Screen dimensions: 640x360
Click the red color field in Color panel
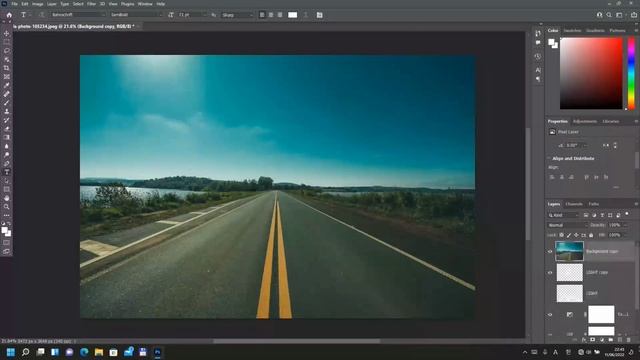tap(591, 73)
